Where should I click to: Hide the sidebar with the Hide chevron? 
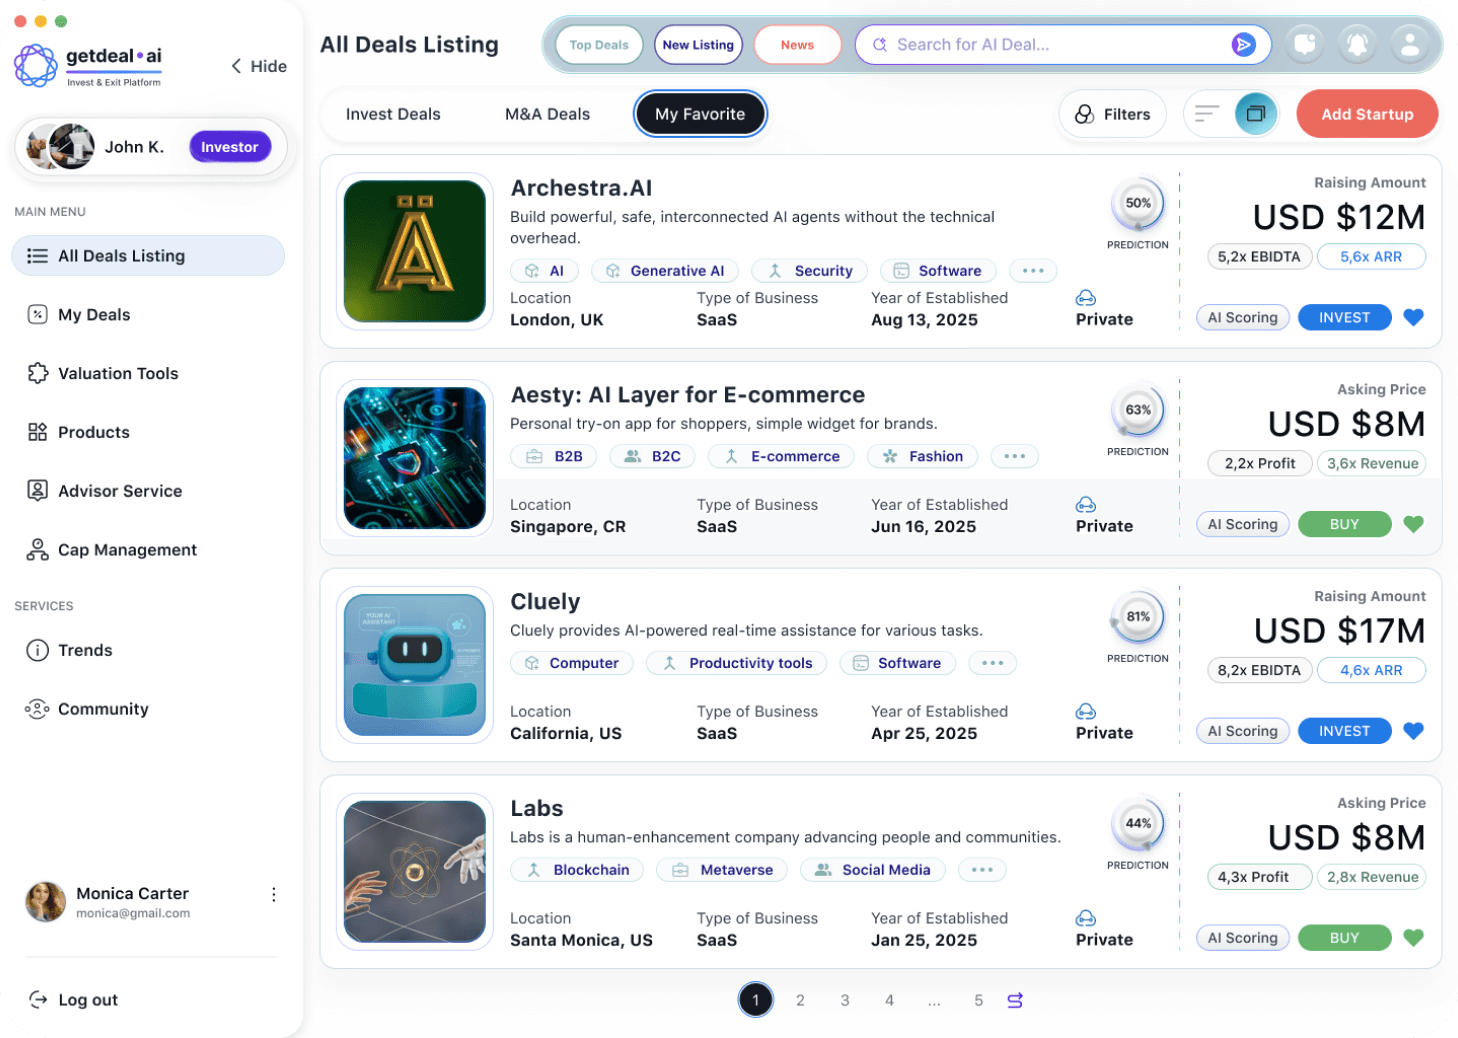point(259,66)
